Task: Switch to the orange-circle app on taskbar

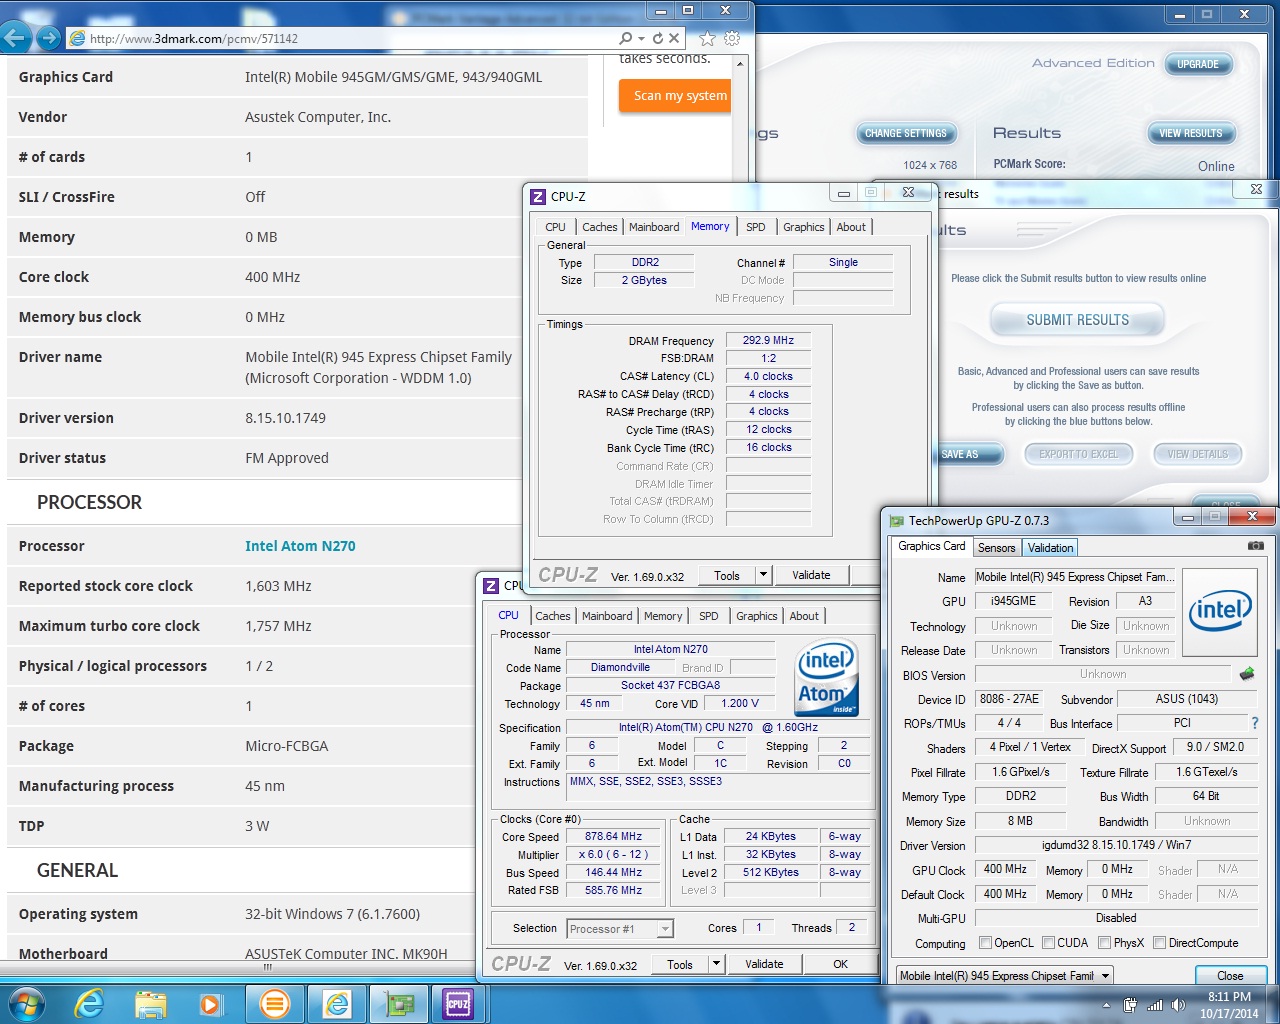Action: tap(275, 1004)
